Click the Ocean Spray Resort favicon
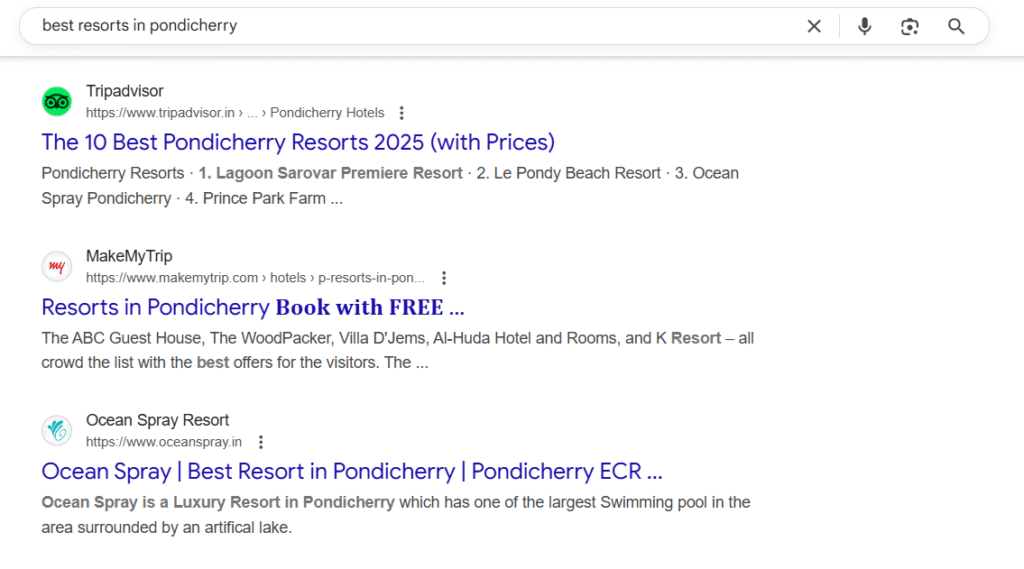 tap(57, 431)
